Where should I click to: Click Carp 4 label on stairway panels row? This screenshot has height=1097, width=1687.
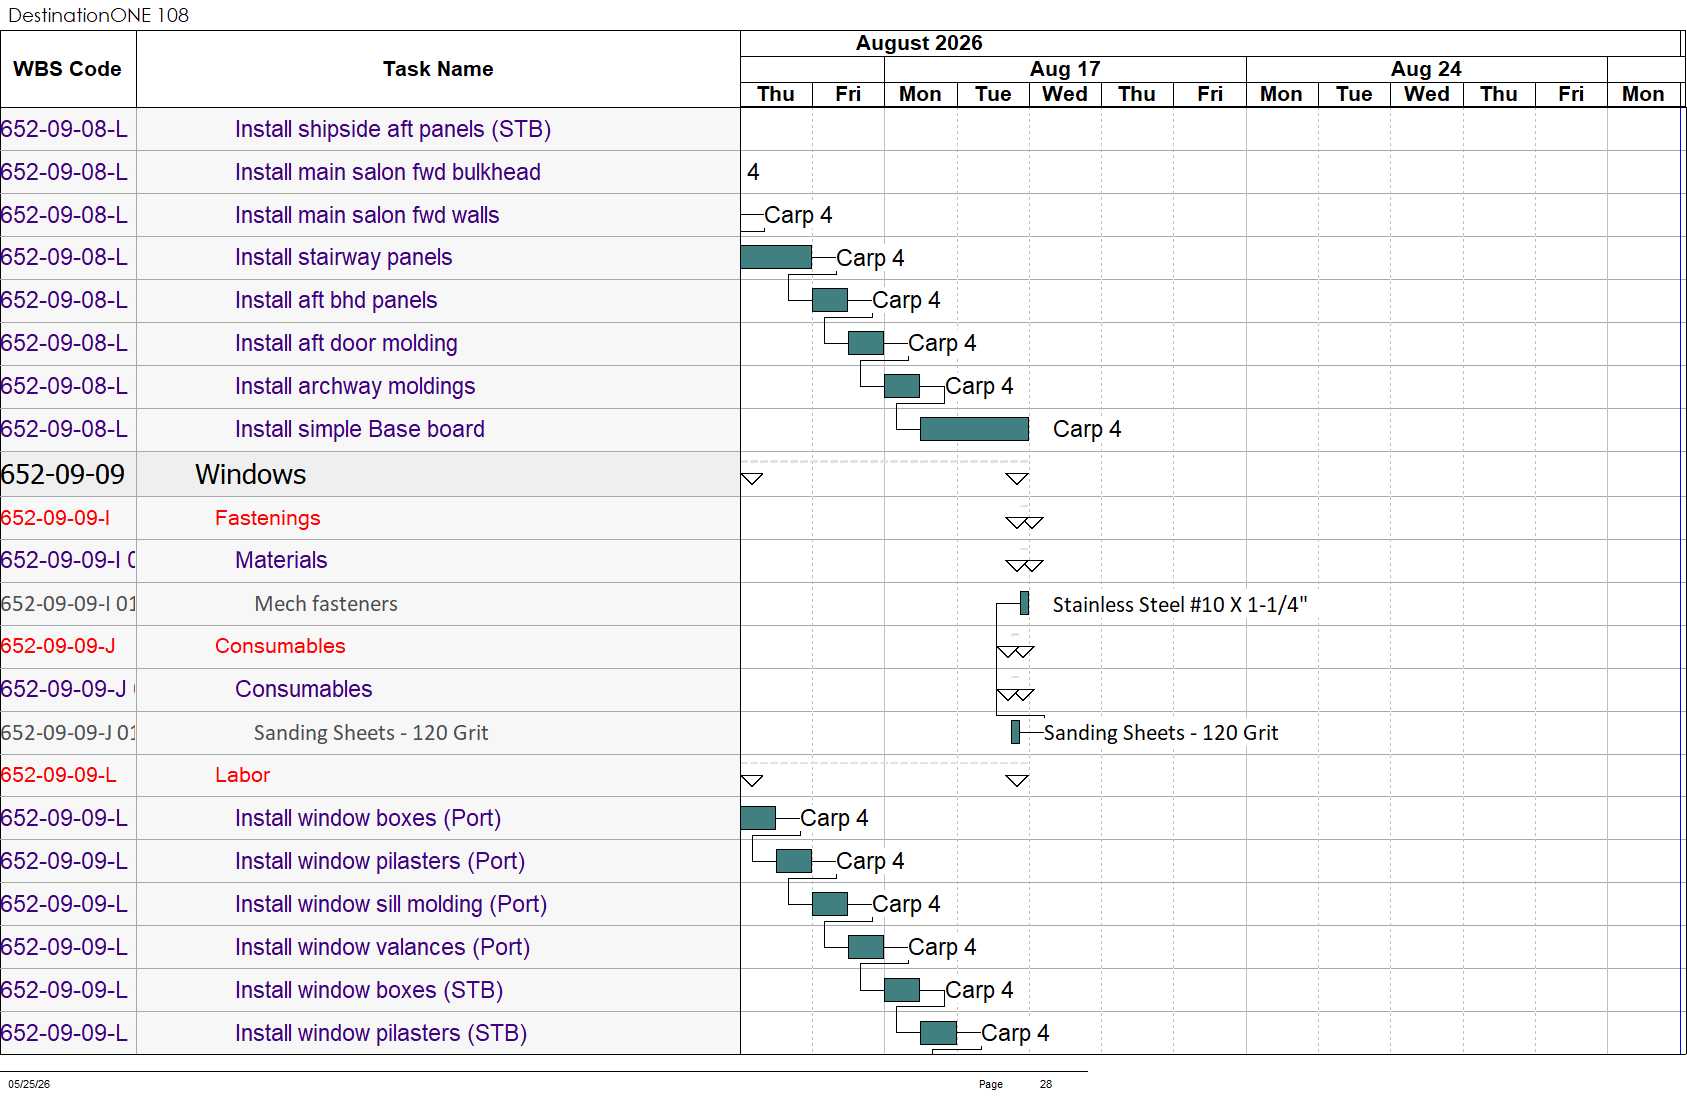coord(870,258)
